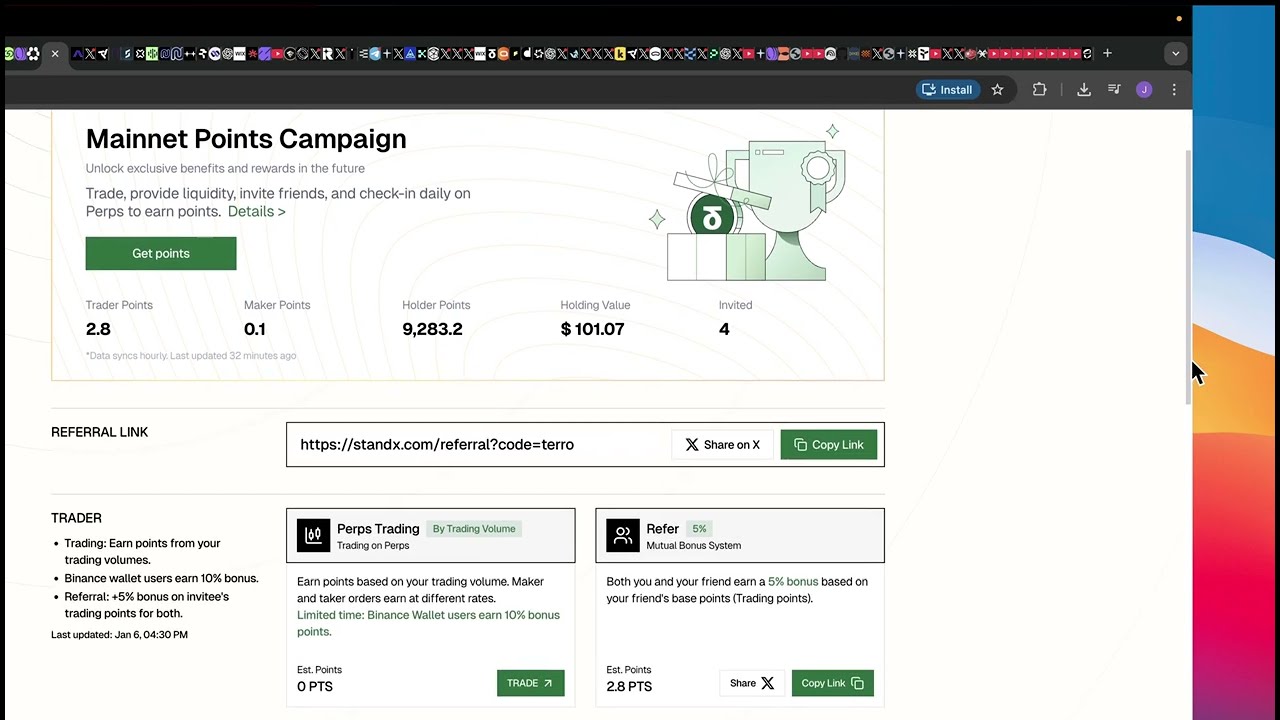Click the Trader Points value 2.8
The image size is (1280, 720).
[98, 329]
